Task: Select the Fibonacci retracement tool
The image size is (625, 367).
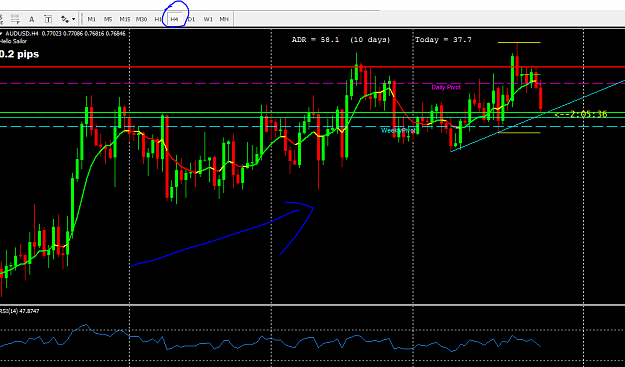Action: [x=15, y=19]
